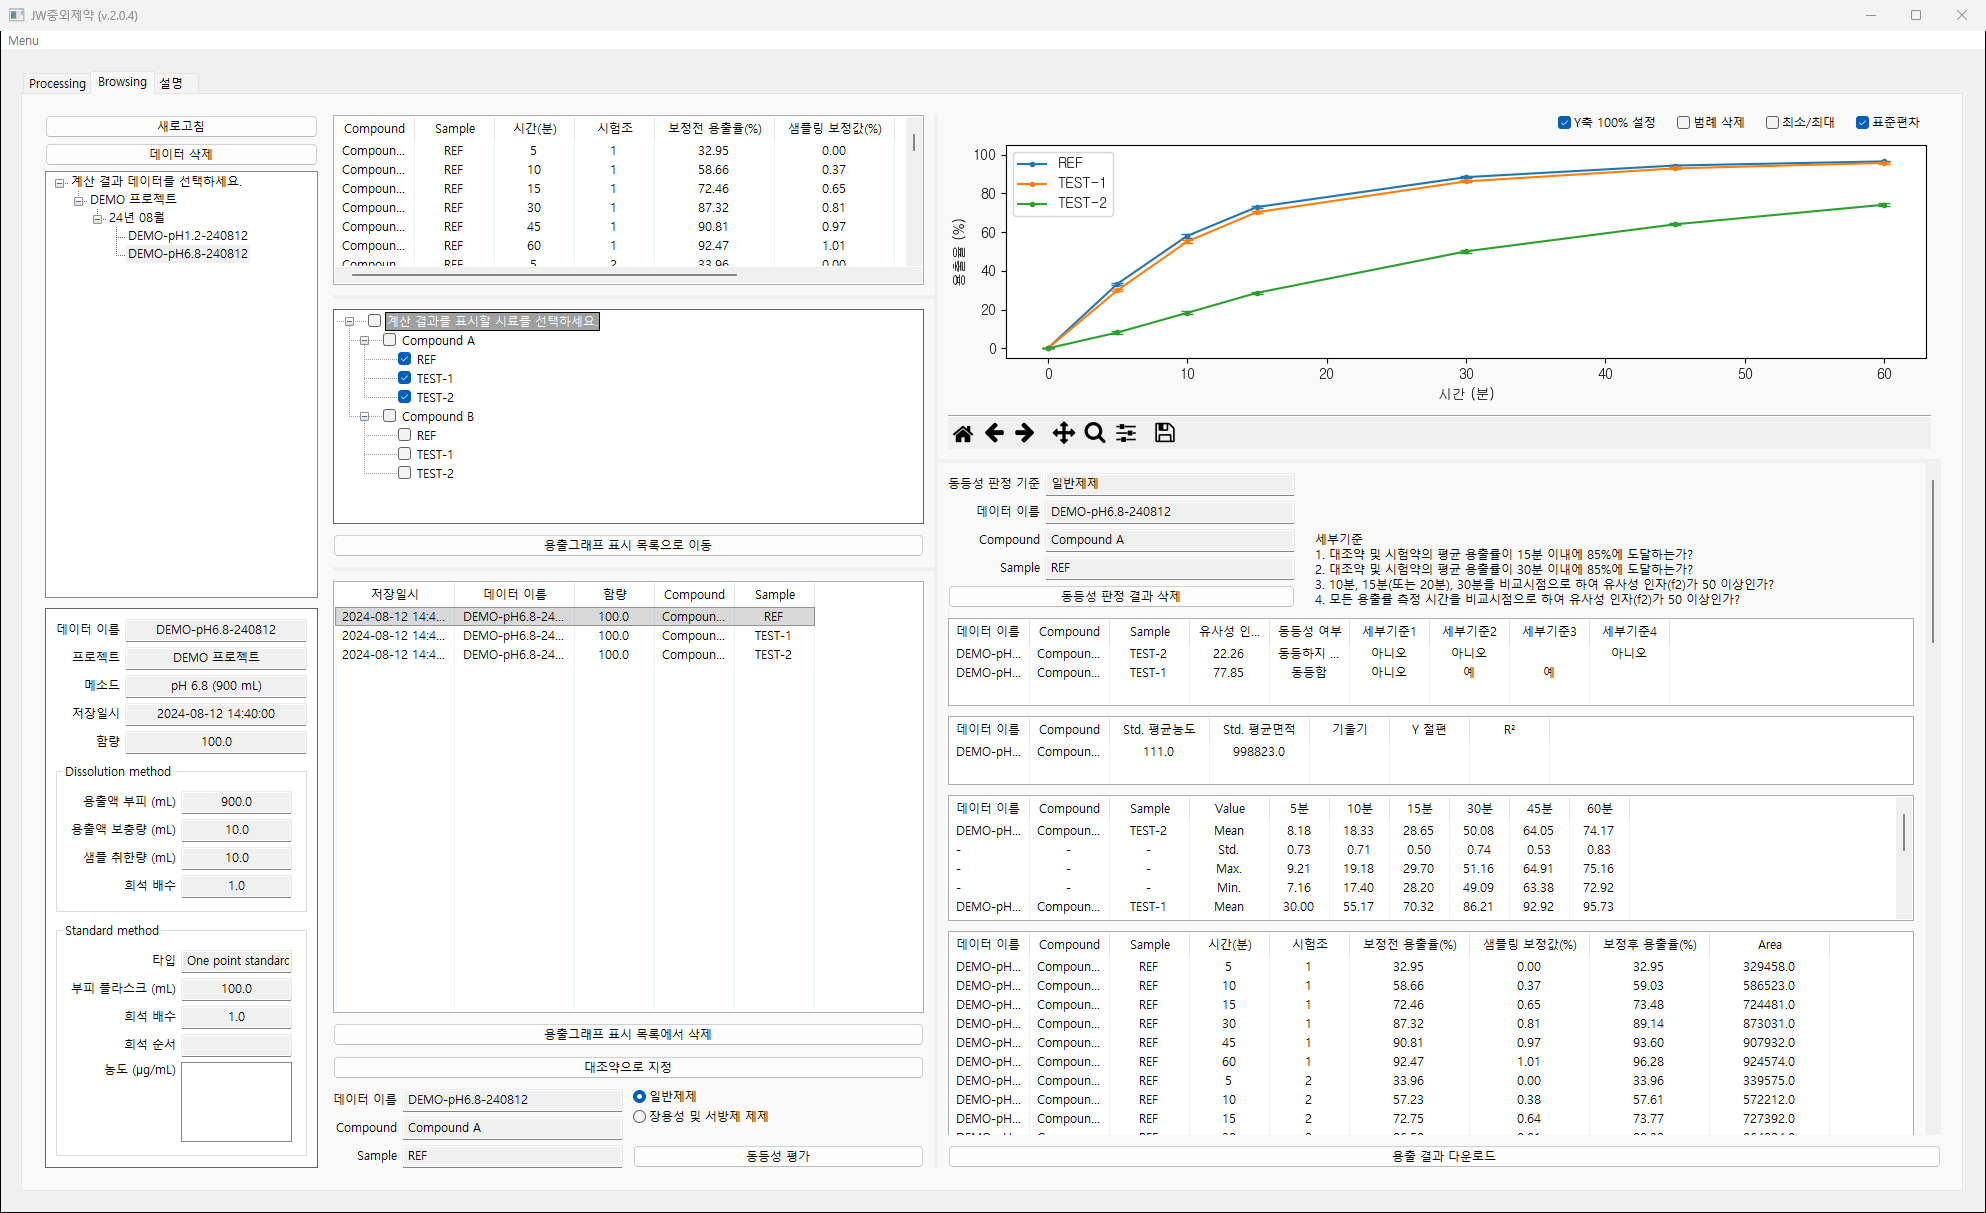Screen dimensions: 1986x1213
Task: Collapse Compound A sample tree node
Action: [x=364, y=341]
